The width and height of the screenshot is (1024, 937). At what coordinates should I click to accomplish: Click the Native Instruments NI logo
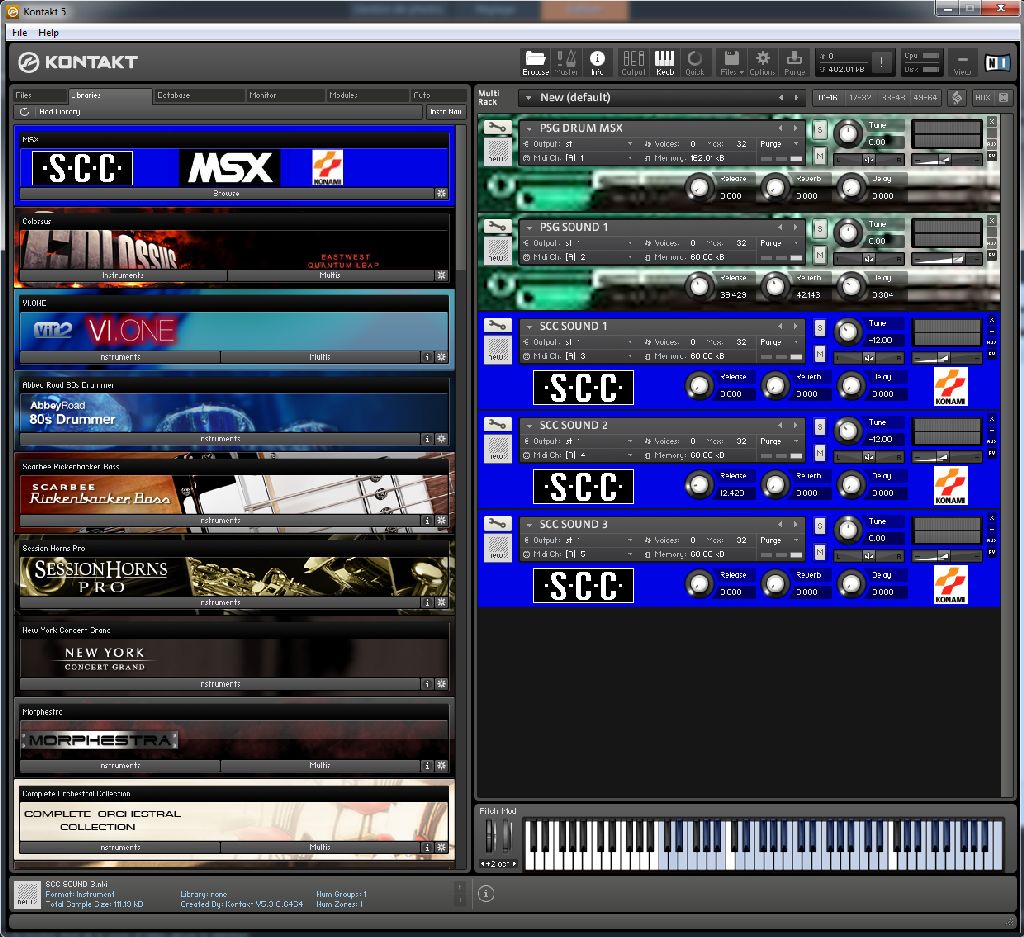coord(997,63)
